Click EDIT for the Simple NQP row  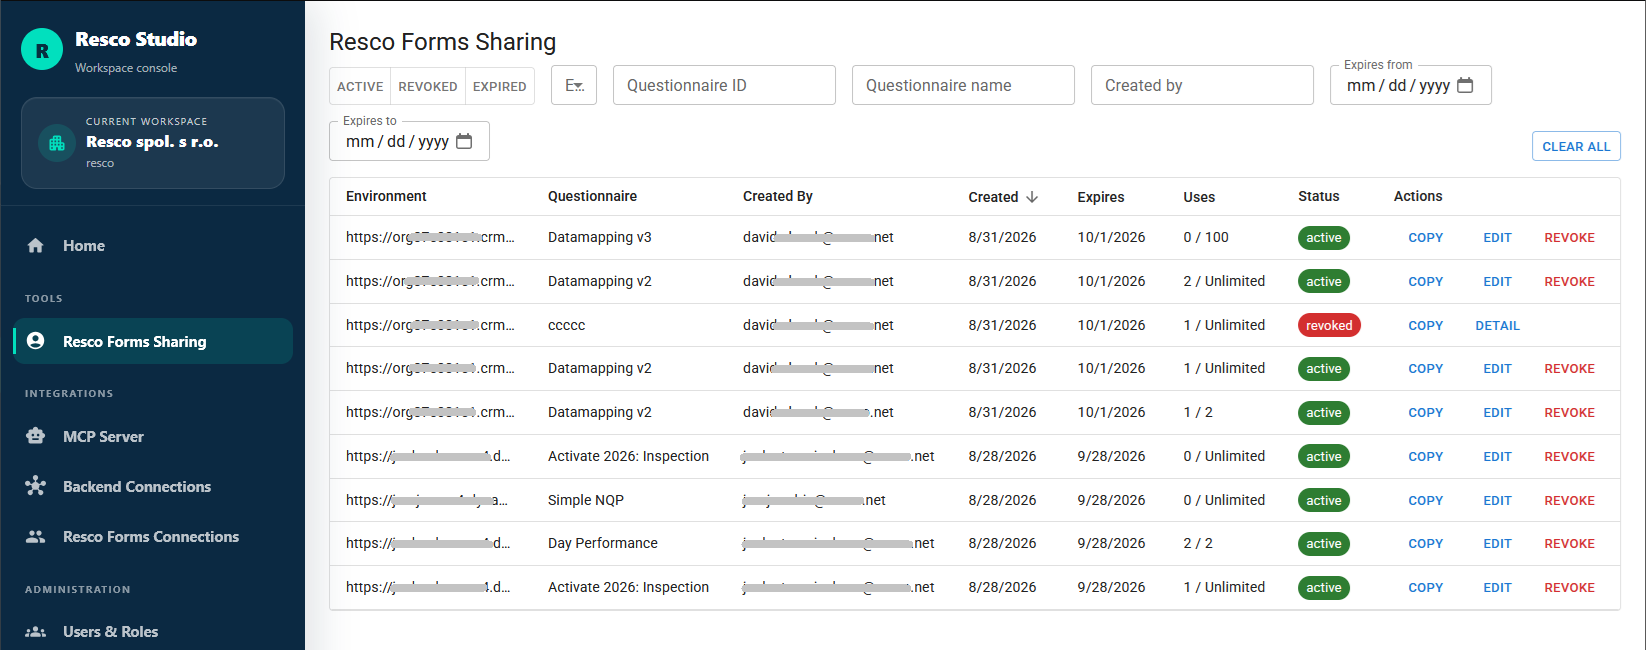(x=1497, y=501)
